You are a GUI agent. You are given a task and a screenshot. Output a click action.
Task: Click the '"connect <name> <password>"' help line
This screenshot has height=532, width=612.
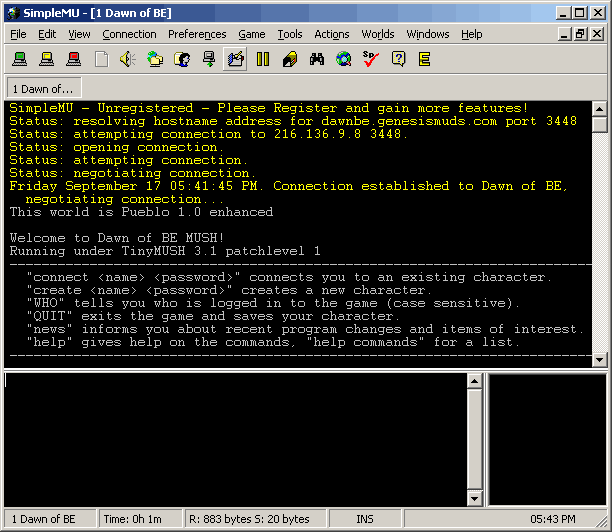click(289, 277)
